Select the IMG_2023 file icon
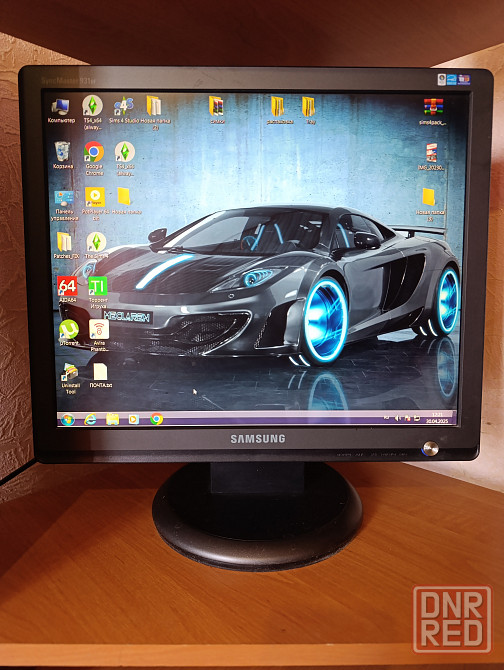This screenshot has height=670, width=504. tap(431, 157)
